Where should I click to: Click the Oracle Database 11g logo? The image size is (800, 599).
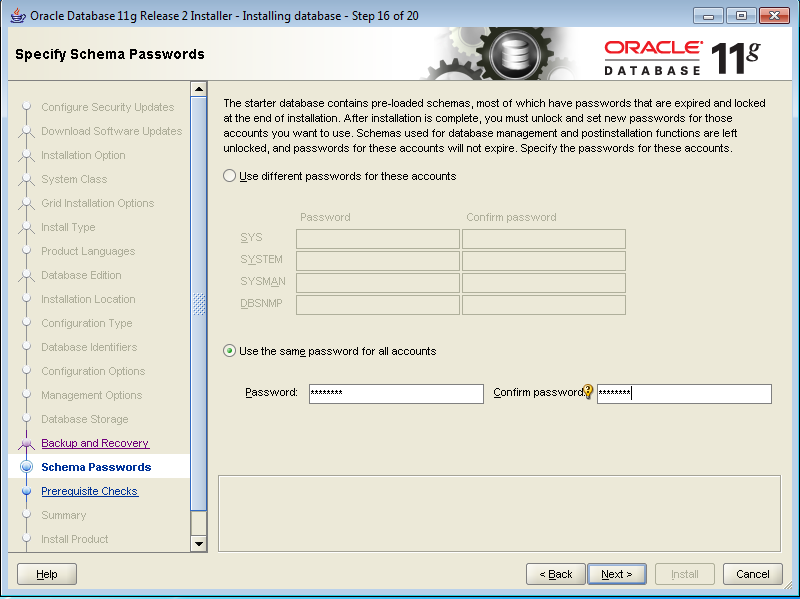coord(682,57)
